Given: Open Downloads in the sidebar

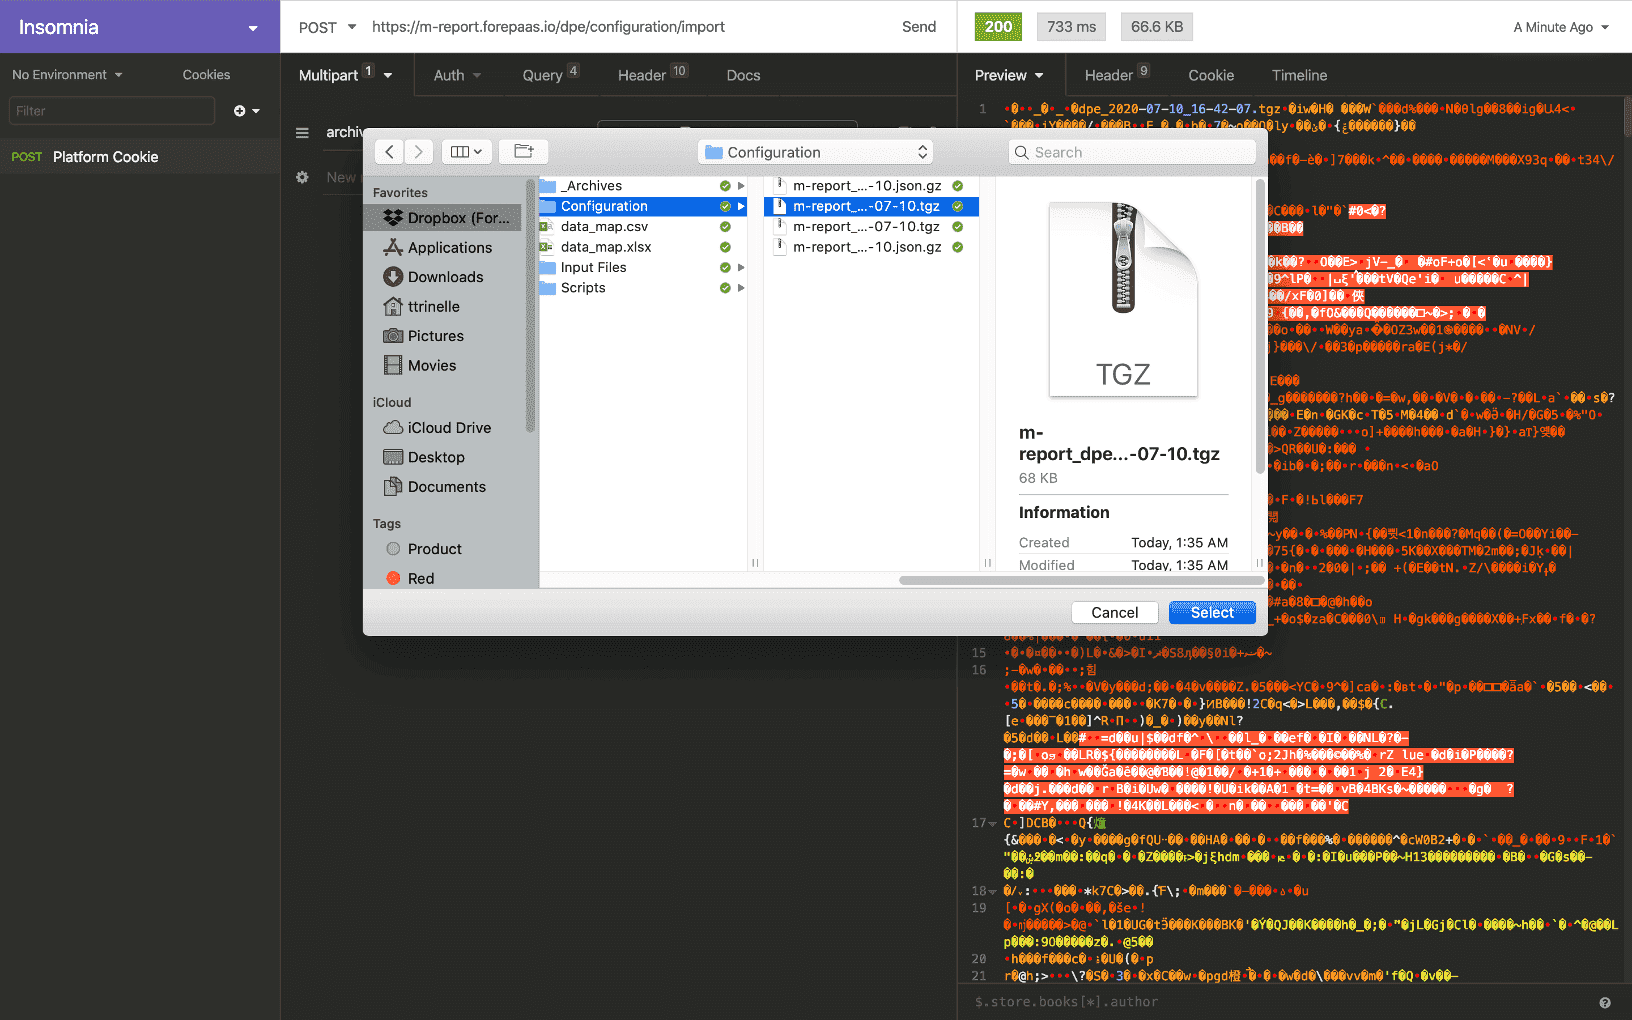Looking at the screenshot, I should coord(447,277).
